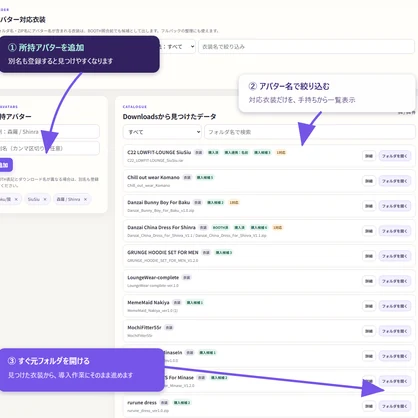Image resolution: width=418 pixels, height=418 pixels.
Task: Click file name Danzai_Bunny_Boy_For_Baku_v1.0.zip
Action: pyautogui.click(x=160, y=210)
